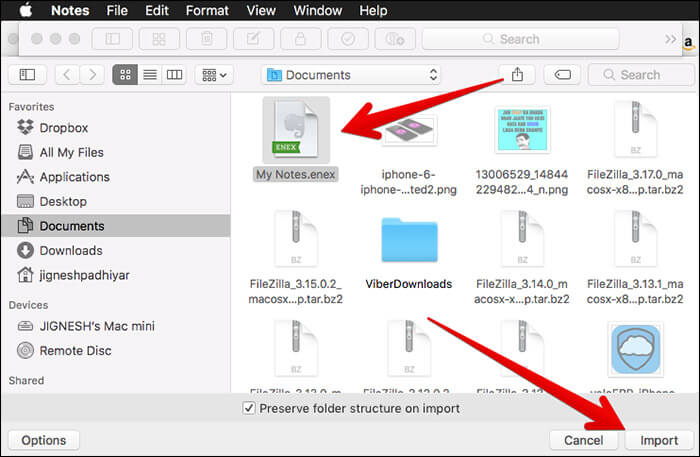The height and width of the screenshot is (457, 700).
Task: Select Desktop in sidebar
Action: point(116,201)
